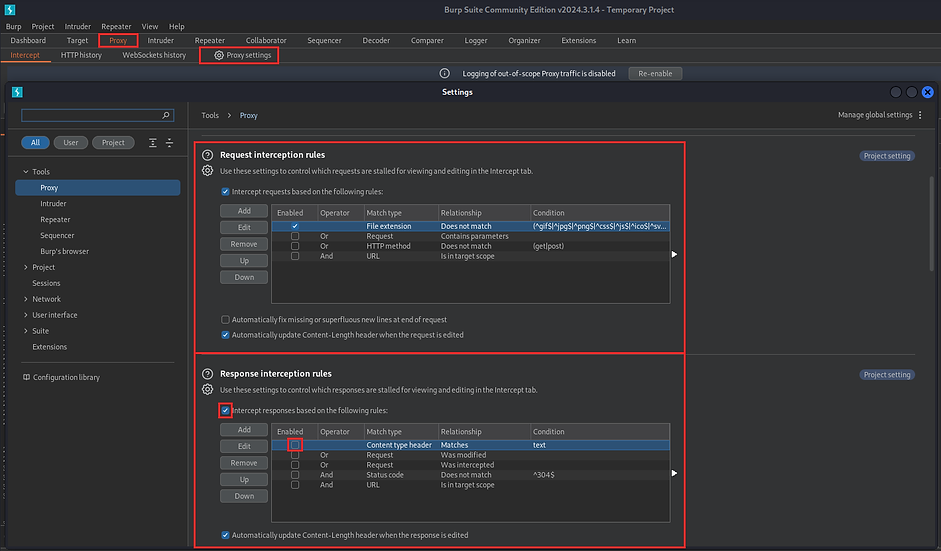Expand the User interface tree node

coord(26,315)
